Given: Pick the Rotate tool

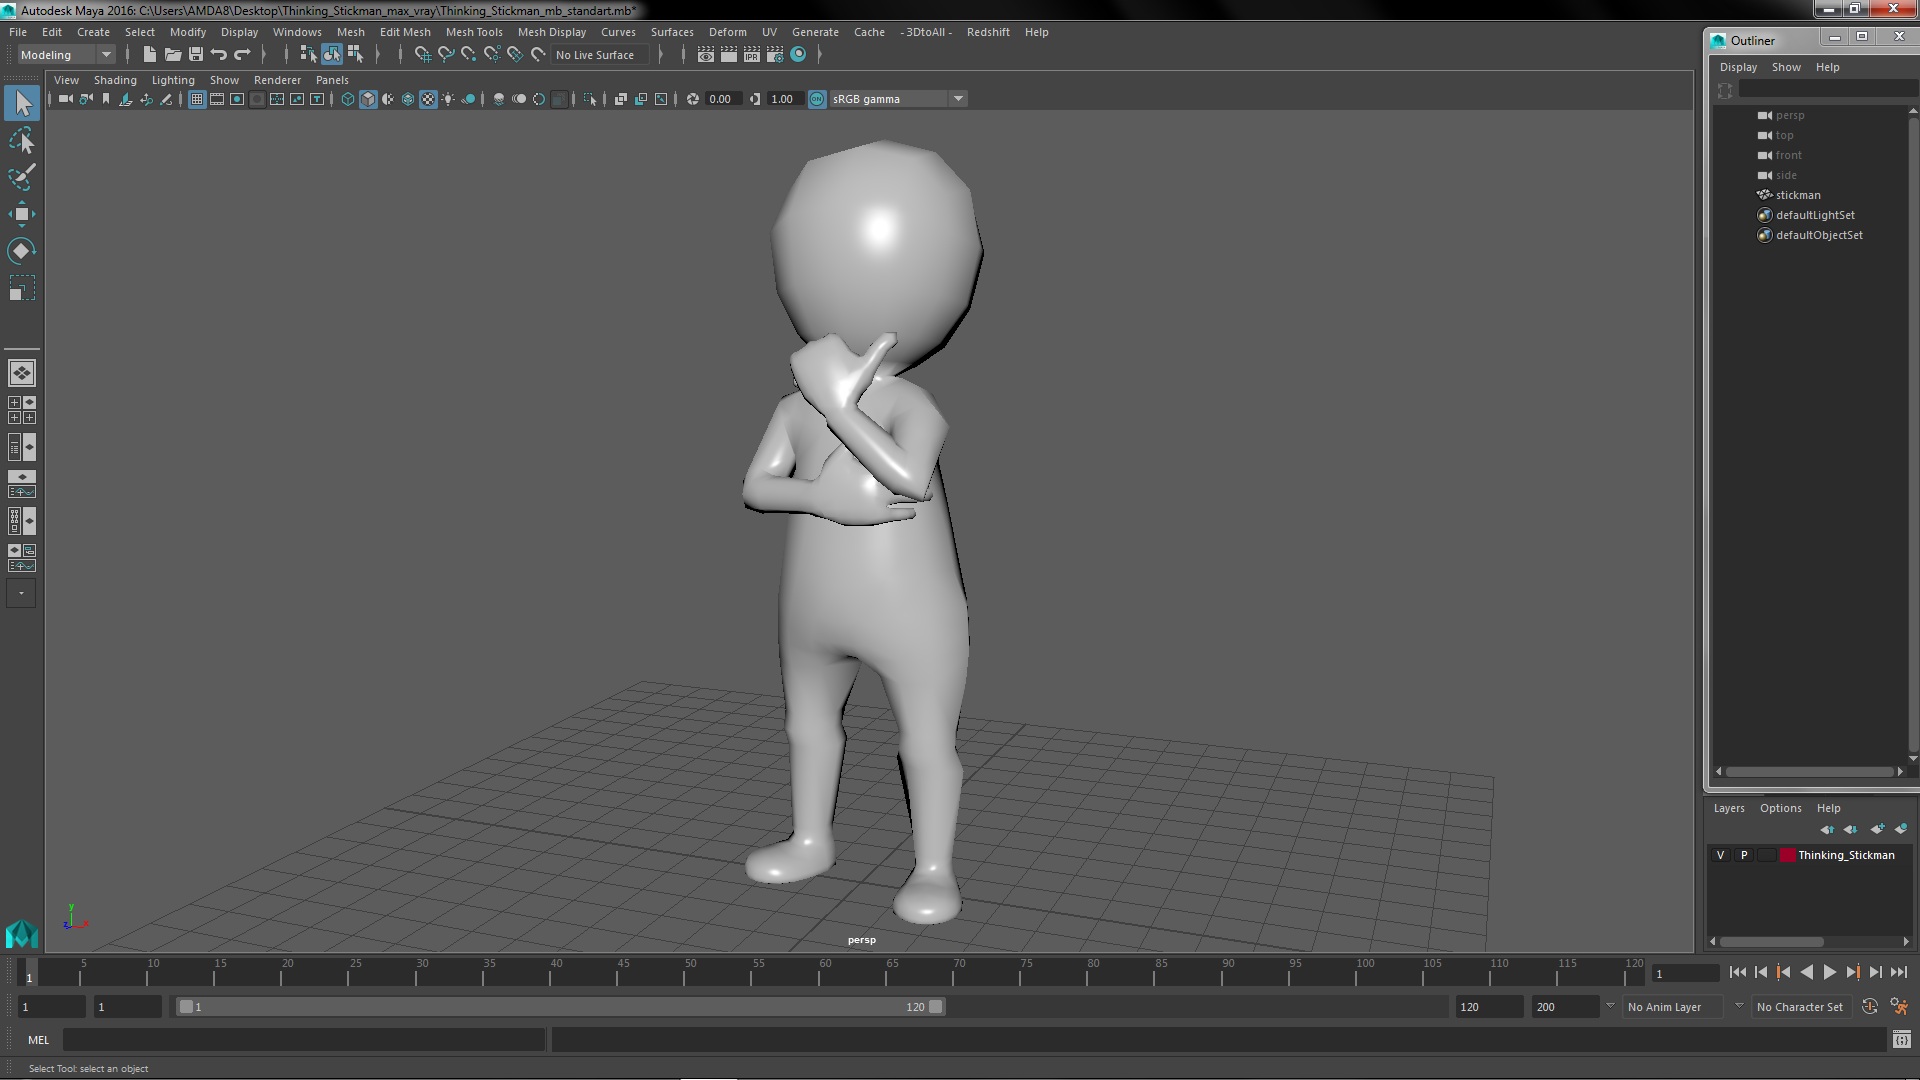Looking at the screenshot, I should (22, 250).
